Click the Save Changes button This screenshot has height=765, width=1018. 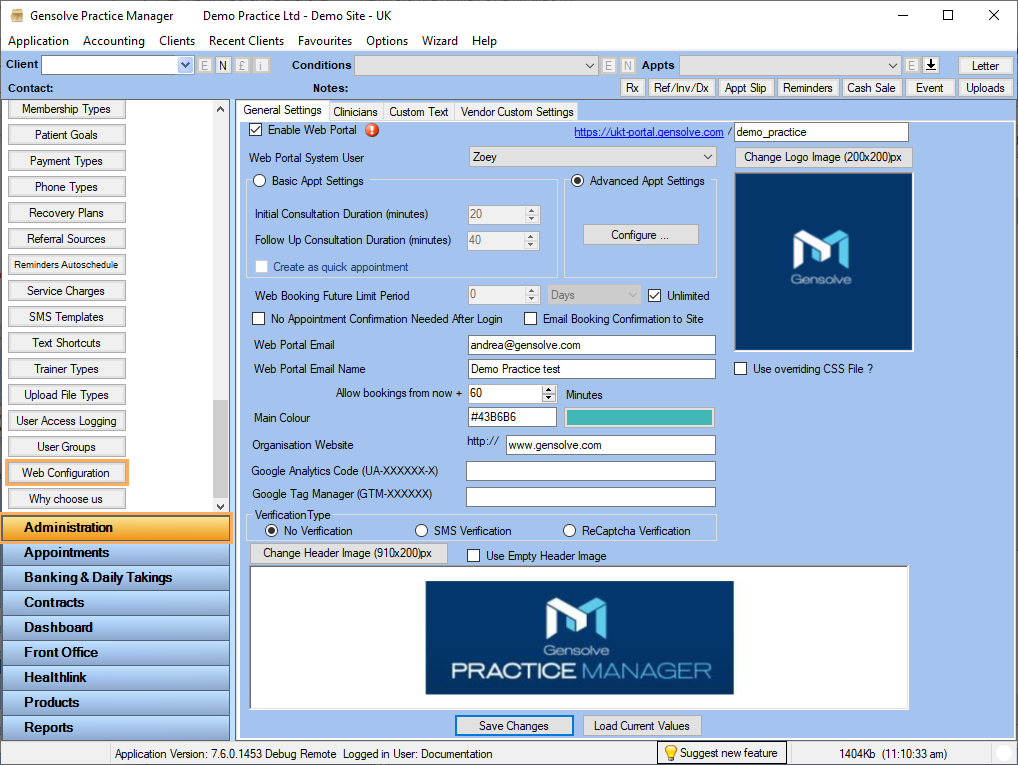point(514,725)
